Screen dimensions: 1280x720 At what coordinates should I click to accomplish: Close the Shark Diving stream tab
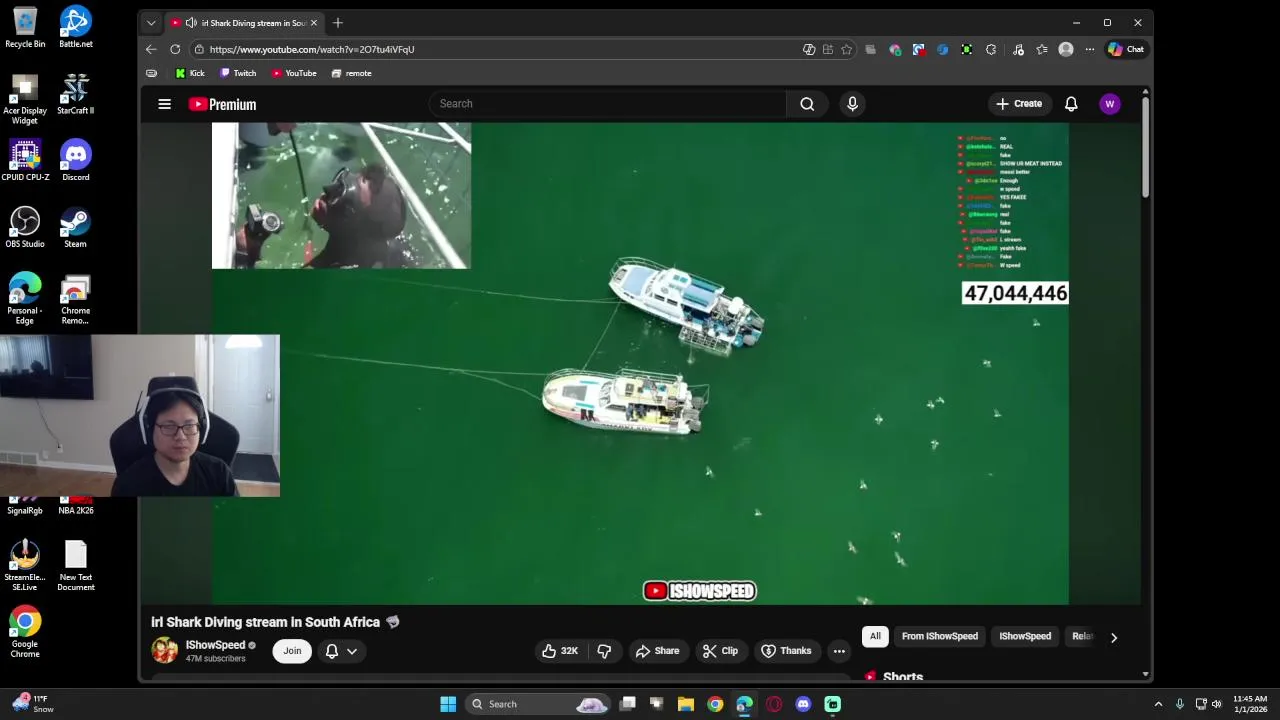314,22
